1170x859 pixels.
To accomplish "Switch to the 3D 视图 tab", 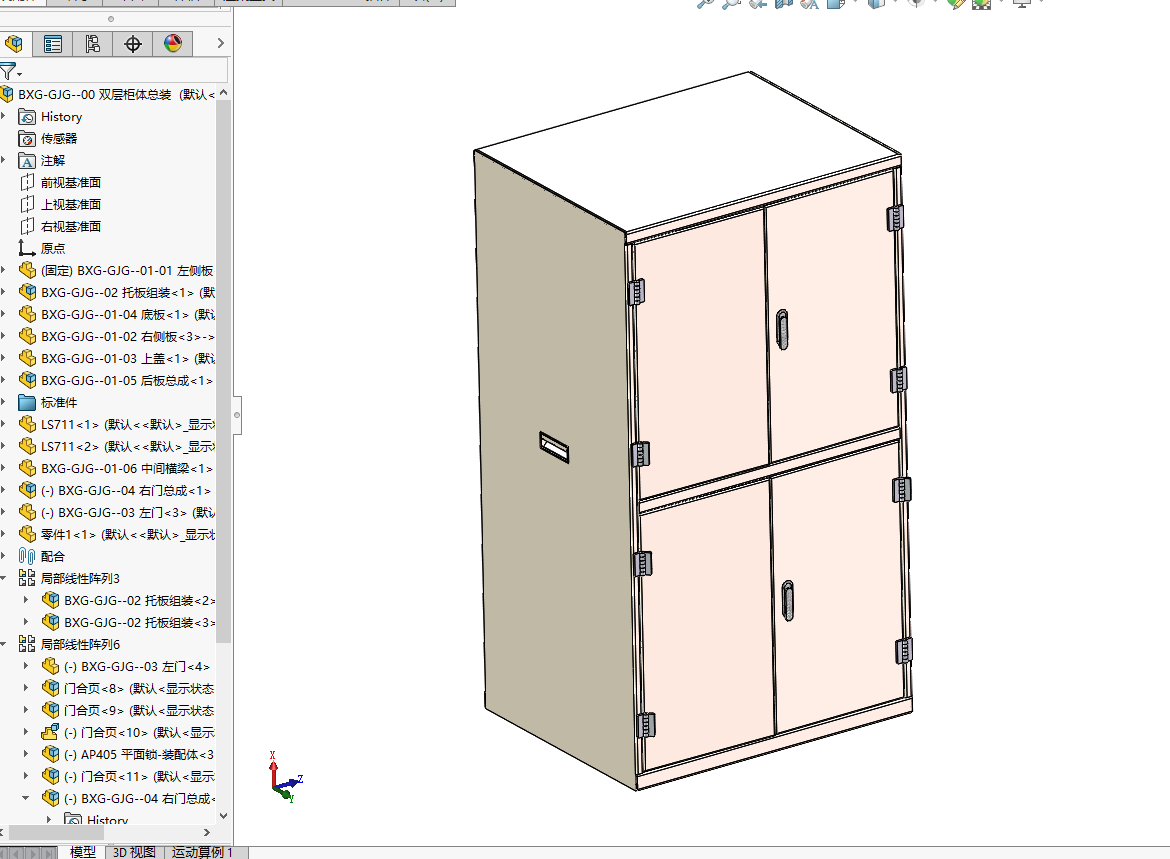I will [134, 852].
